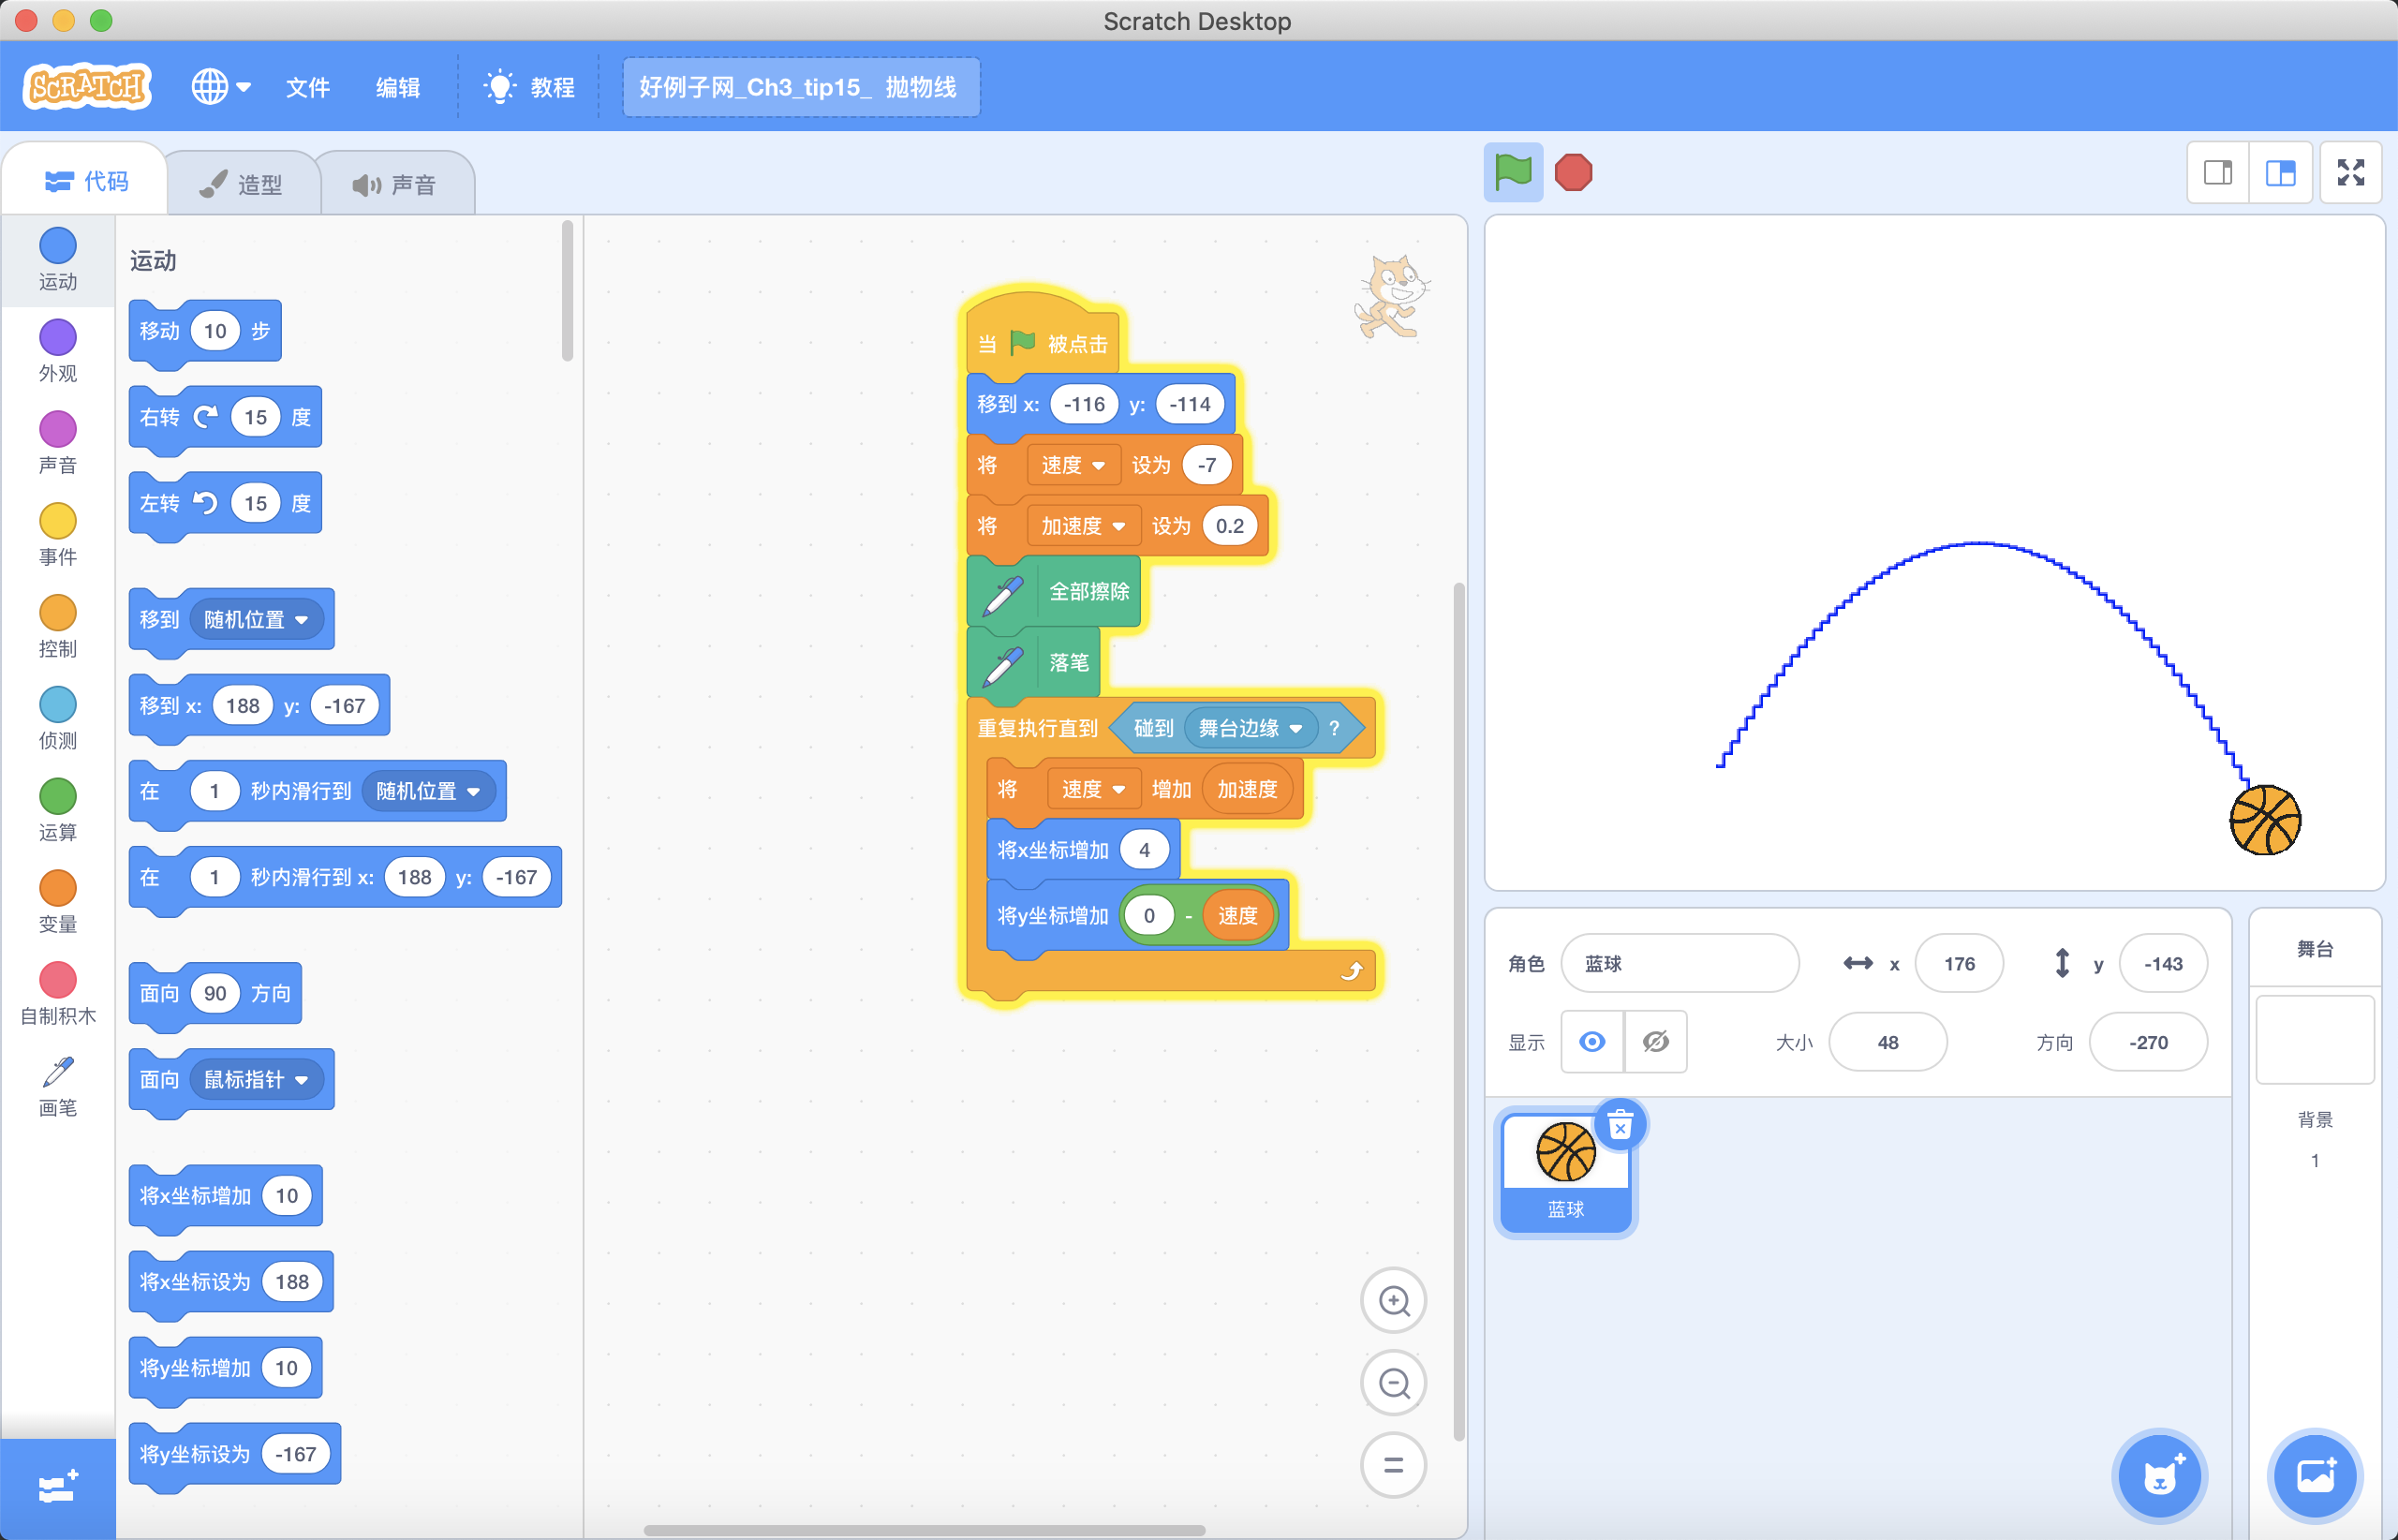The image size is (2398, 1540).
Task: Open the 鼠标指针 dropdown in 面向 block
Action: click(256, 1079)
